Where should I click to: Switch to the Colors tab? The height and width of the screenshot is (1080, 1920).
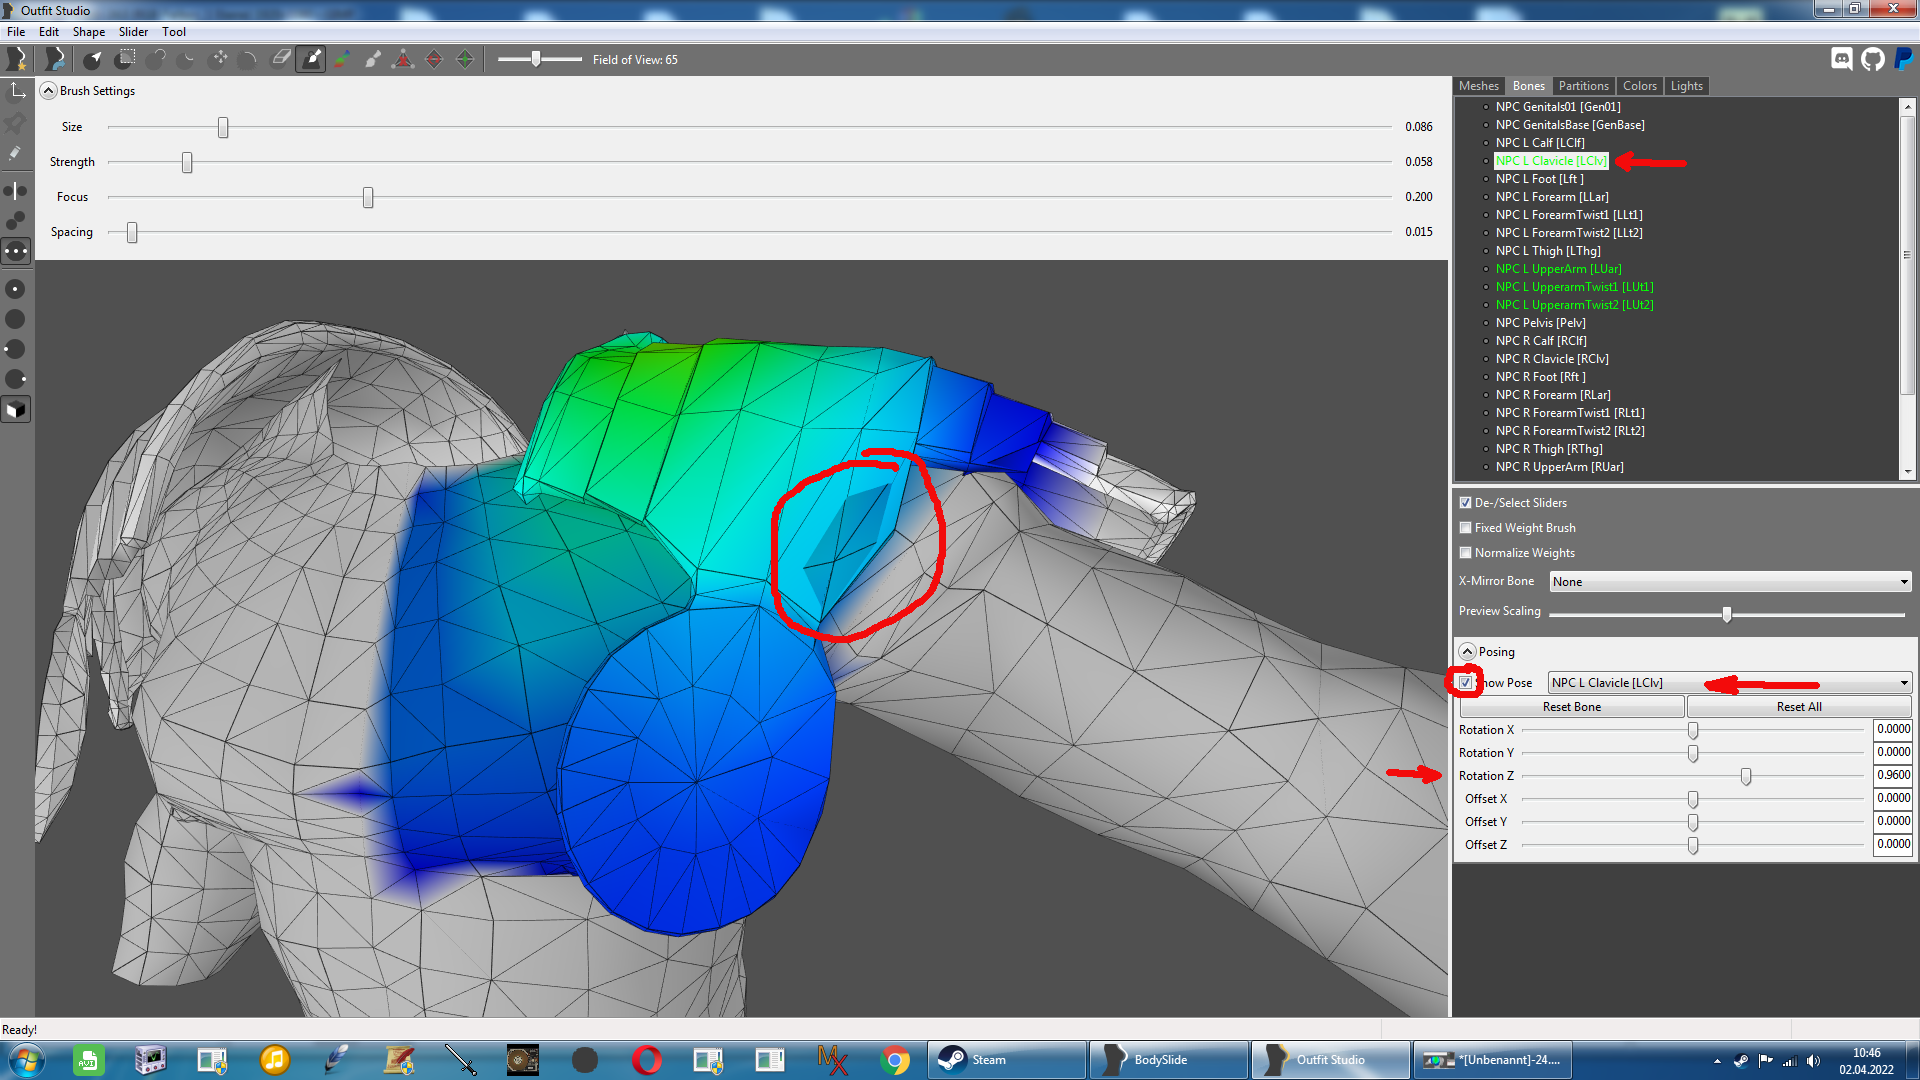click(1640, 86)
